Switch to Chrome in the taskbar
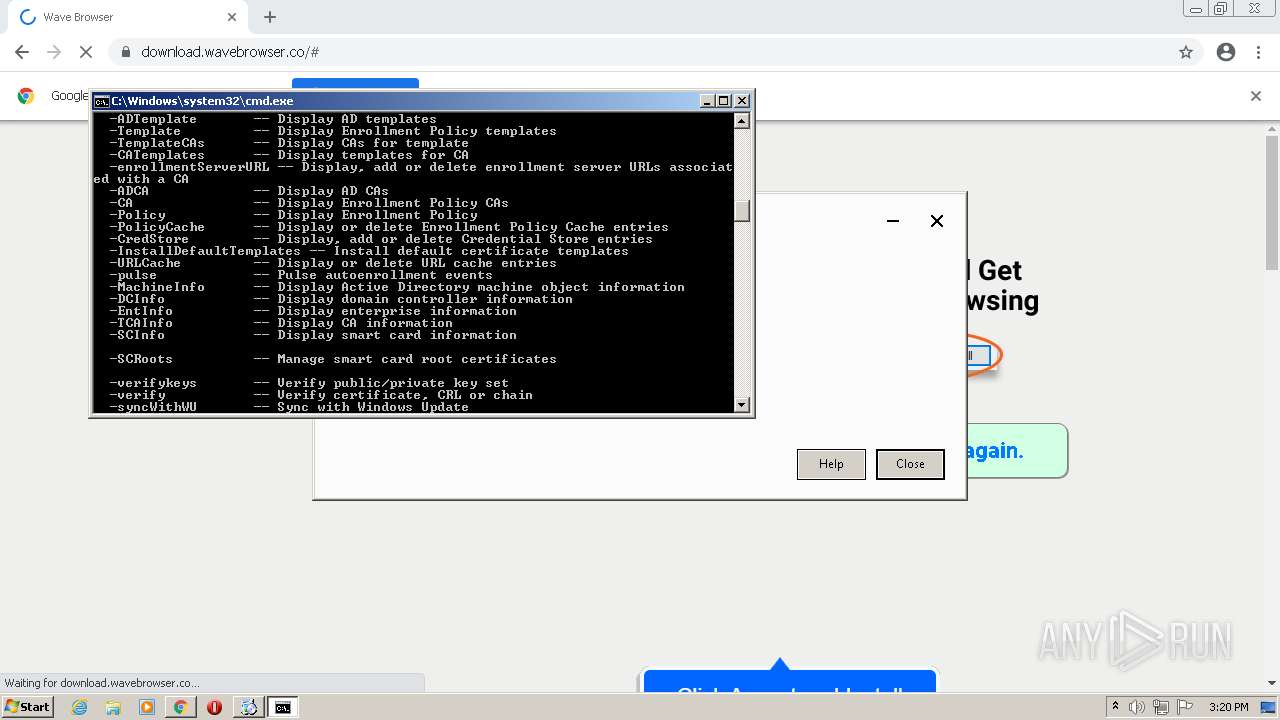This screenshot has height=720, width=1280. pos(181,707)
